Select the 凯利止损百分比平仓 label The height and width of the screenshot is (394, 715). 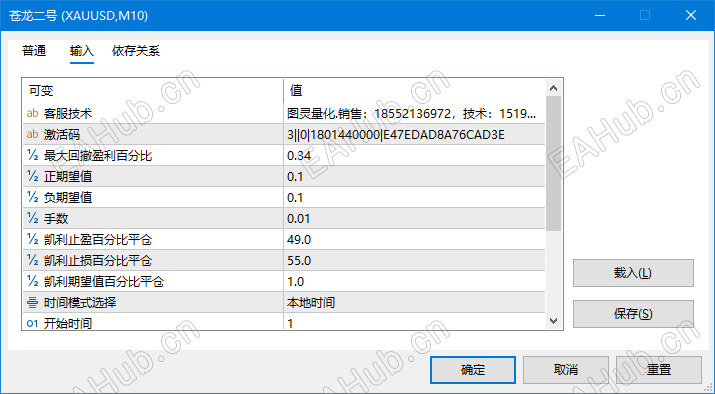98,260
